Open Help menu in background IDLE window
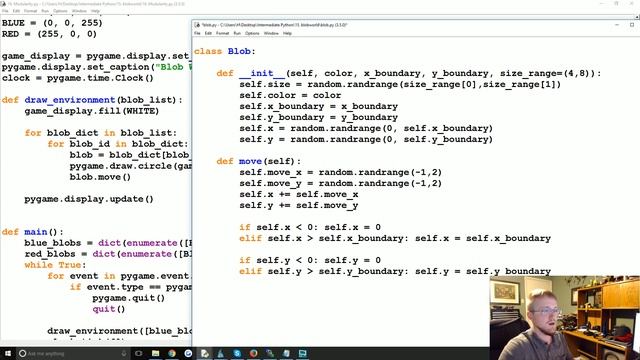 click(96, 11)
